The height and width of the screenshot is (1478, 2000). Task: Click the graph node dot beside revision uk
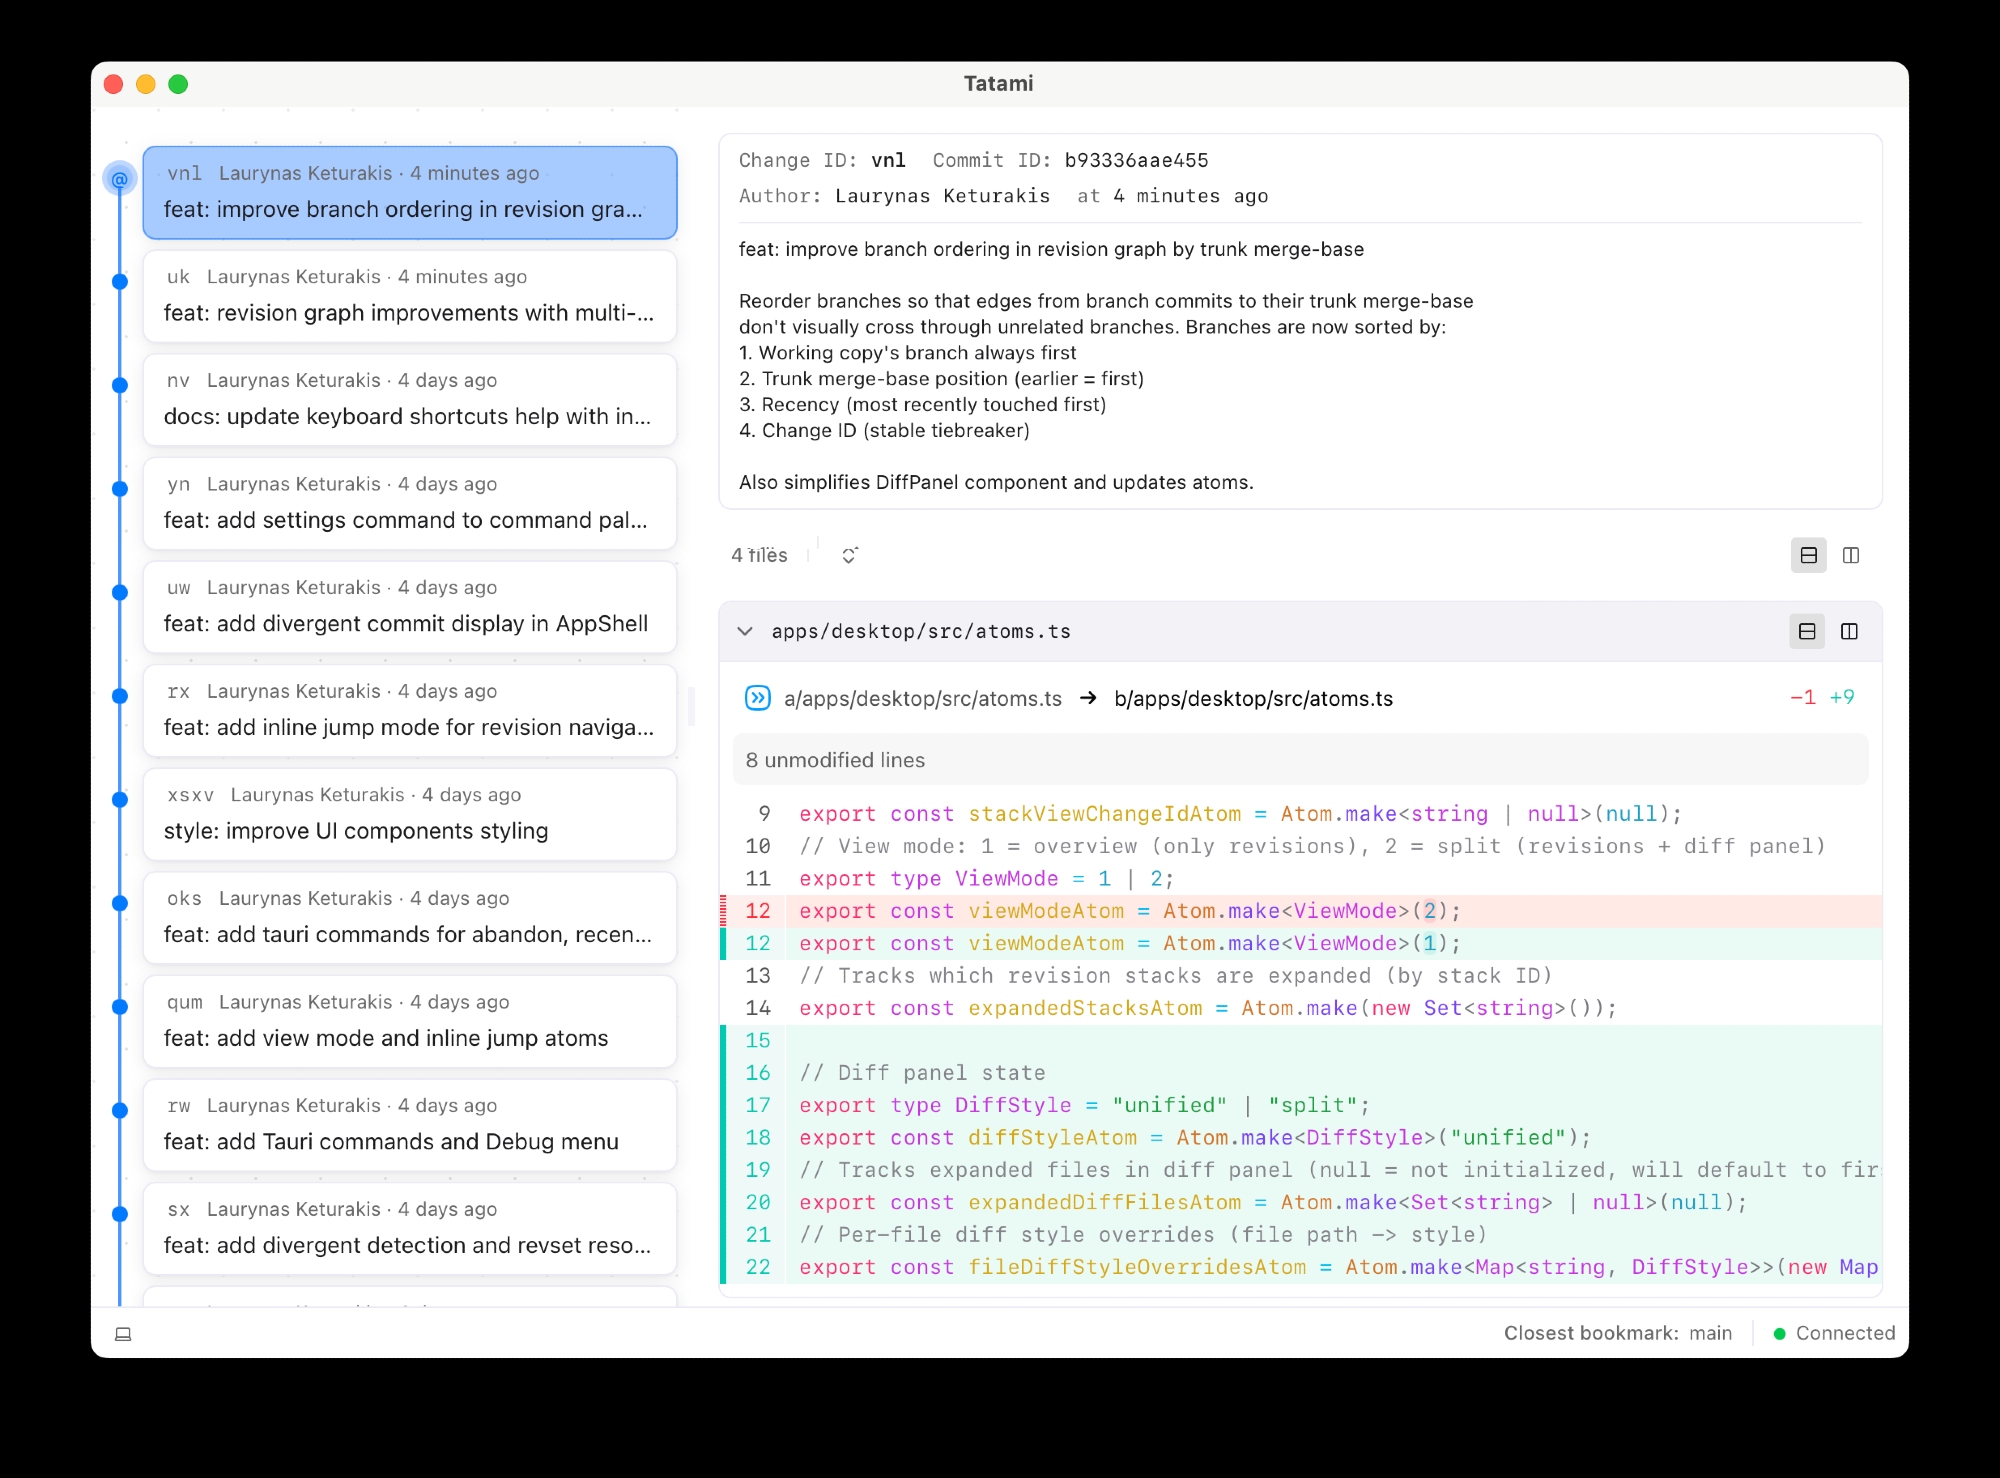(x=120, y=282)
